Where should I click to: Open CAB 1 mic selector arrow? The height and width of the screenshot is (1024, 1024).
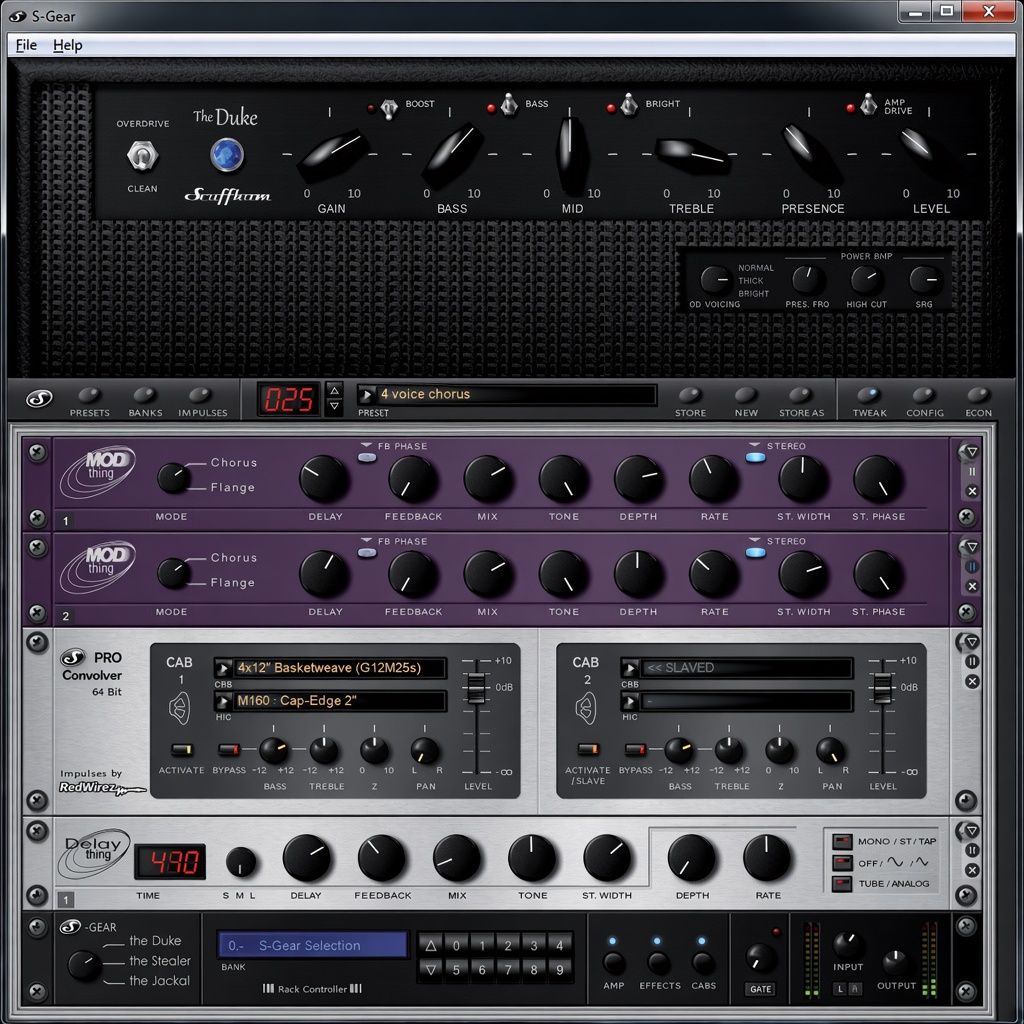[223, 701]
